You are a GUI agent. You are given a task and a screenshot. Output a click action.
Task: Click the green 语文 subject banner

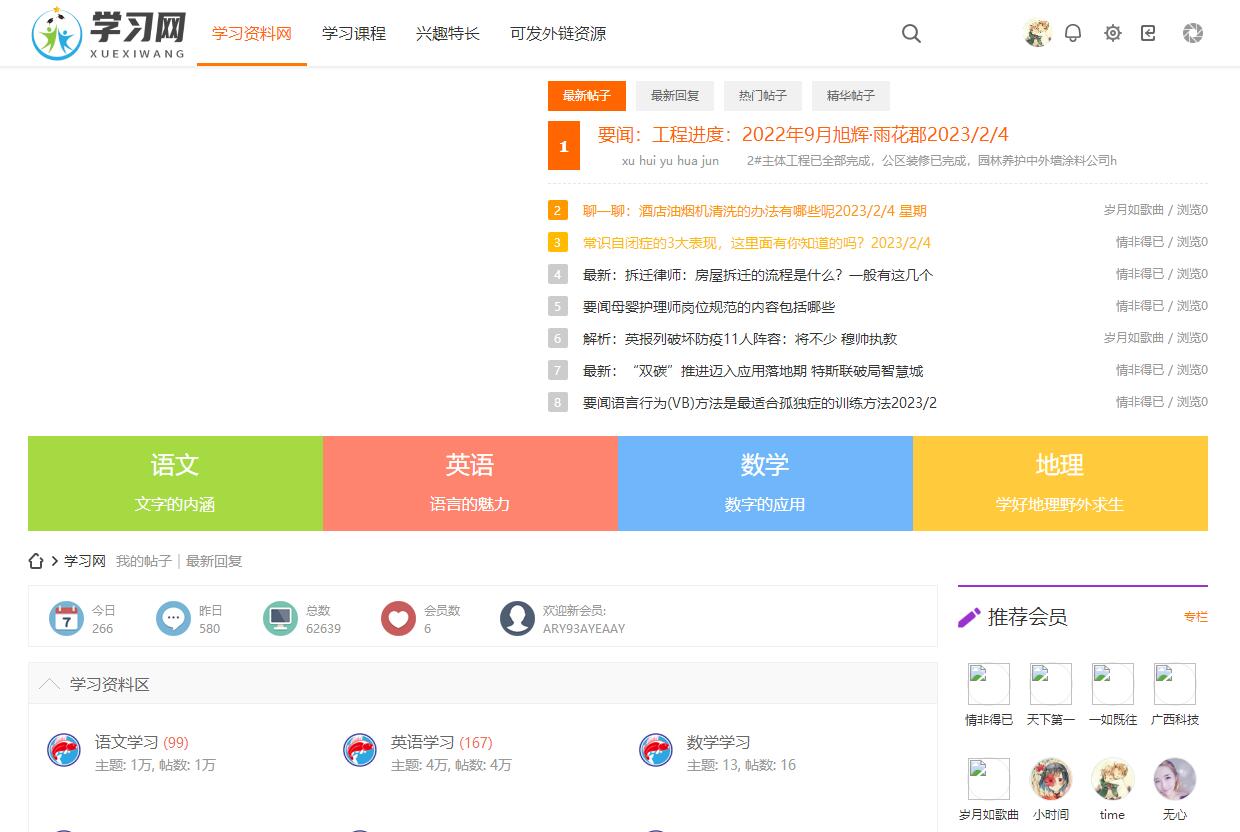click(175, 482)
